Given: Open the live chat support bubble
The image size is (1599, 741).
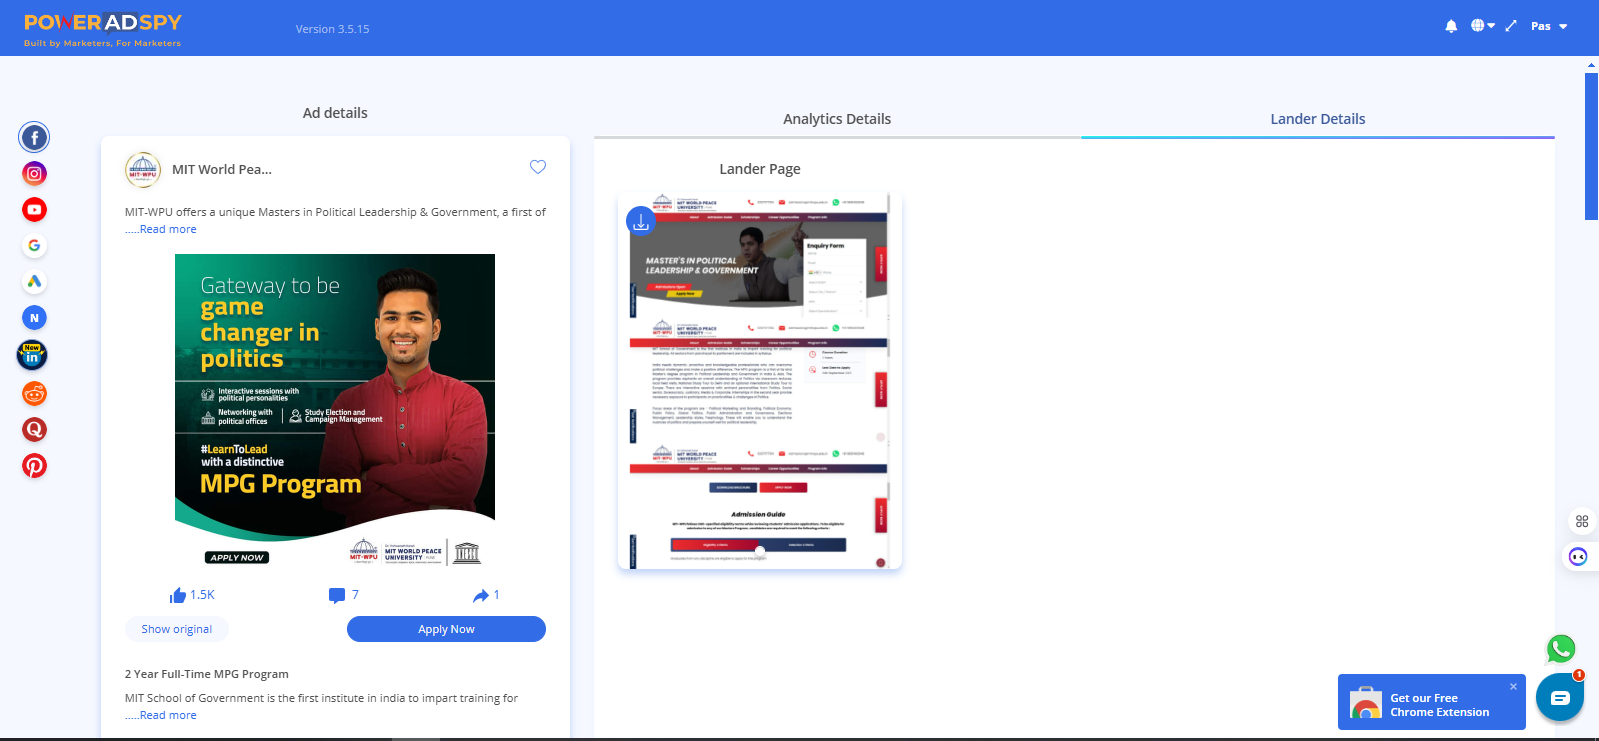Looking at the screenshot, I should click(1560, 698).
